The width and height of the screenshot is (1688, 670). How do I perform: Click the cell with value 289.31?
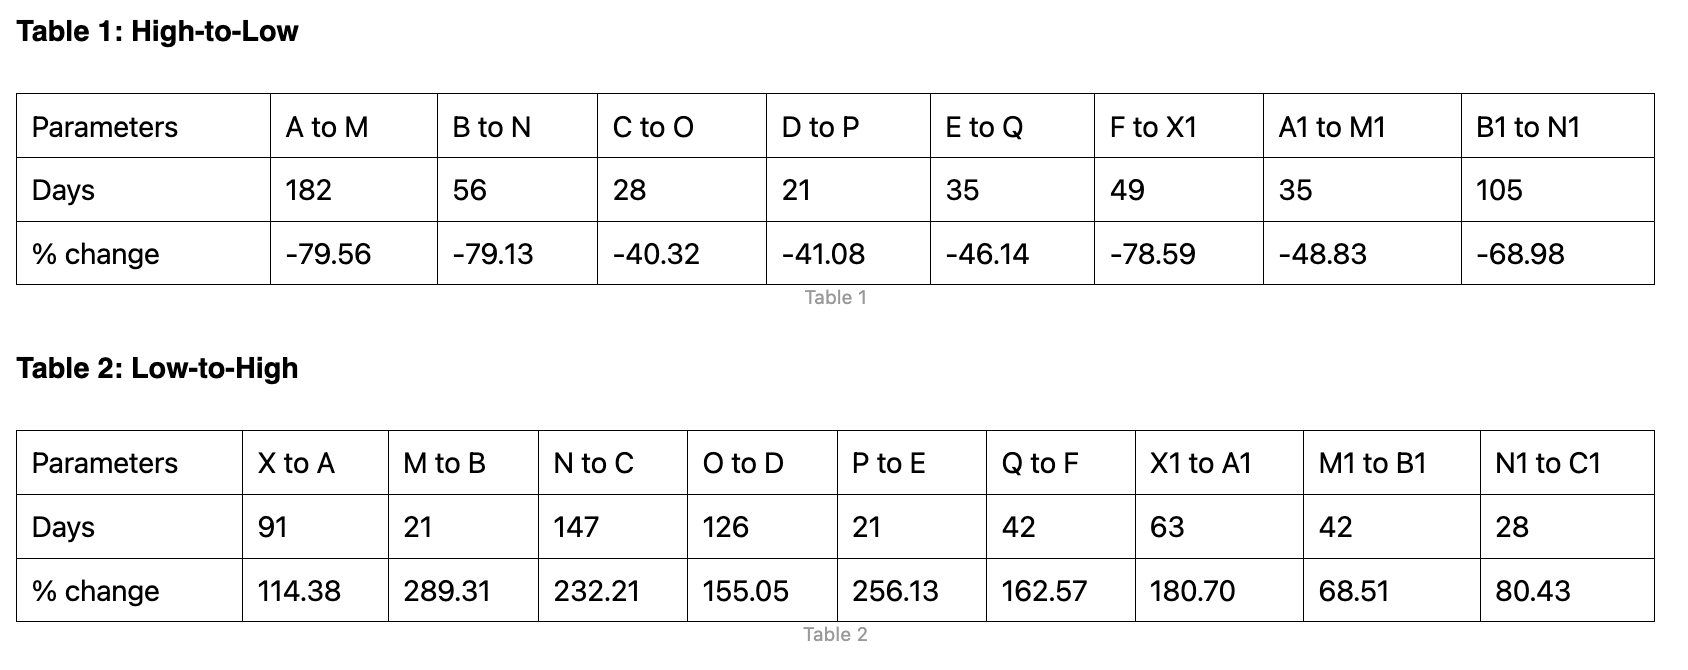463,590
